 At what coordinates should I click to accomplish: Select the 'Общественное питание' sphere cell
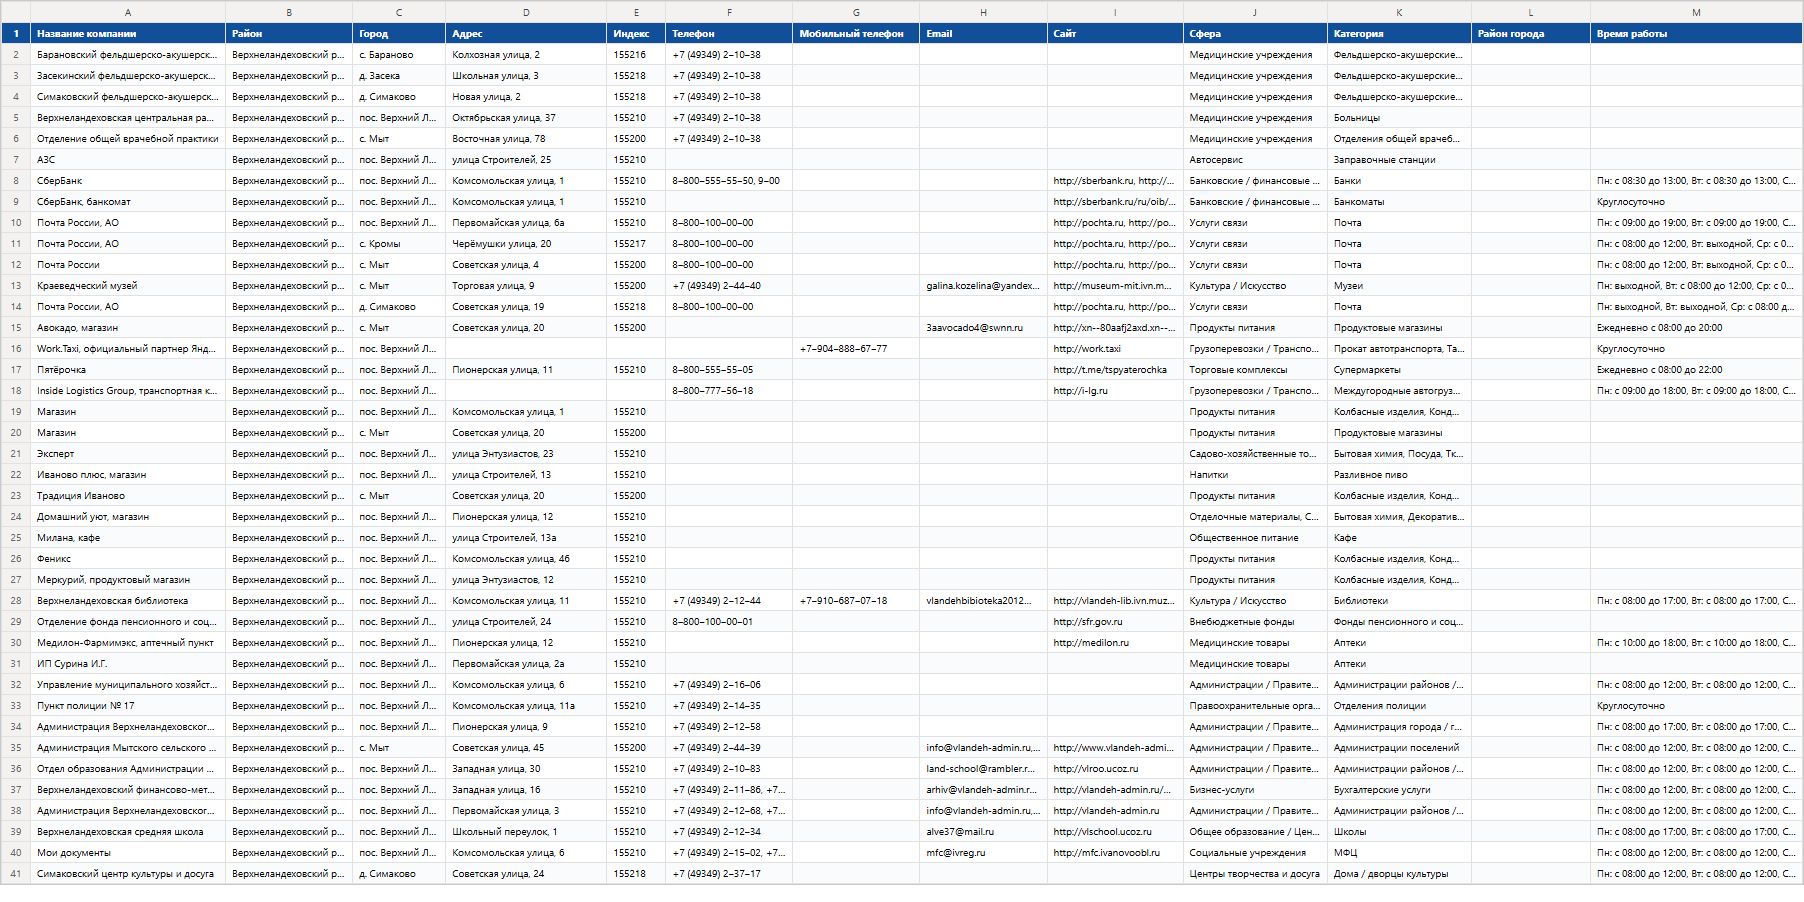tap(1255, 537)
